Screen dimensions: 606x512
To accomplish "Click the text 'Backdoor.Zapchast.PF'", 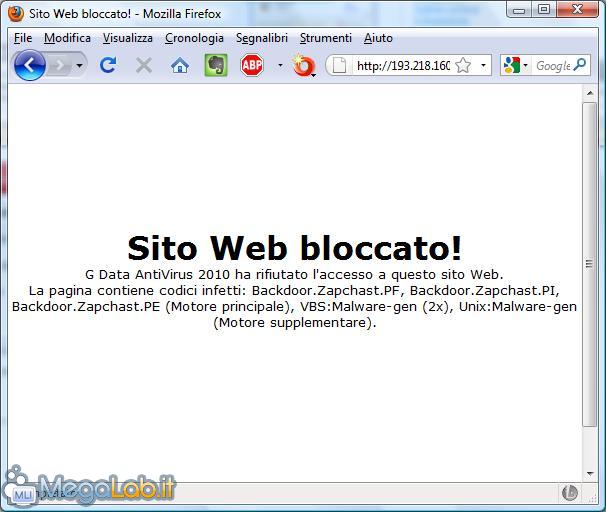I will point(326,290).
